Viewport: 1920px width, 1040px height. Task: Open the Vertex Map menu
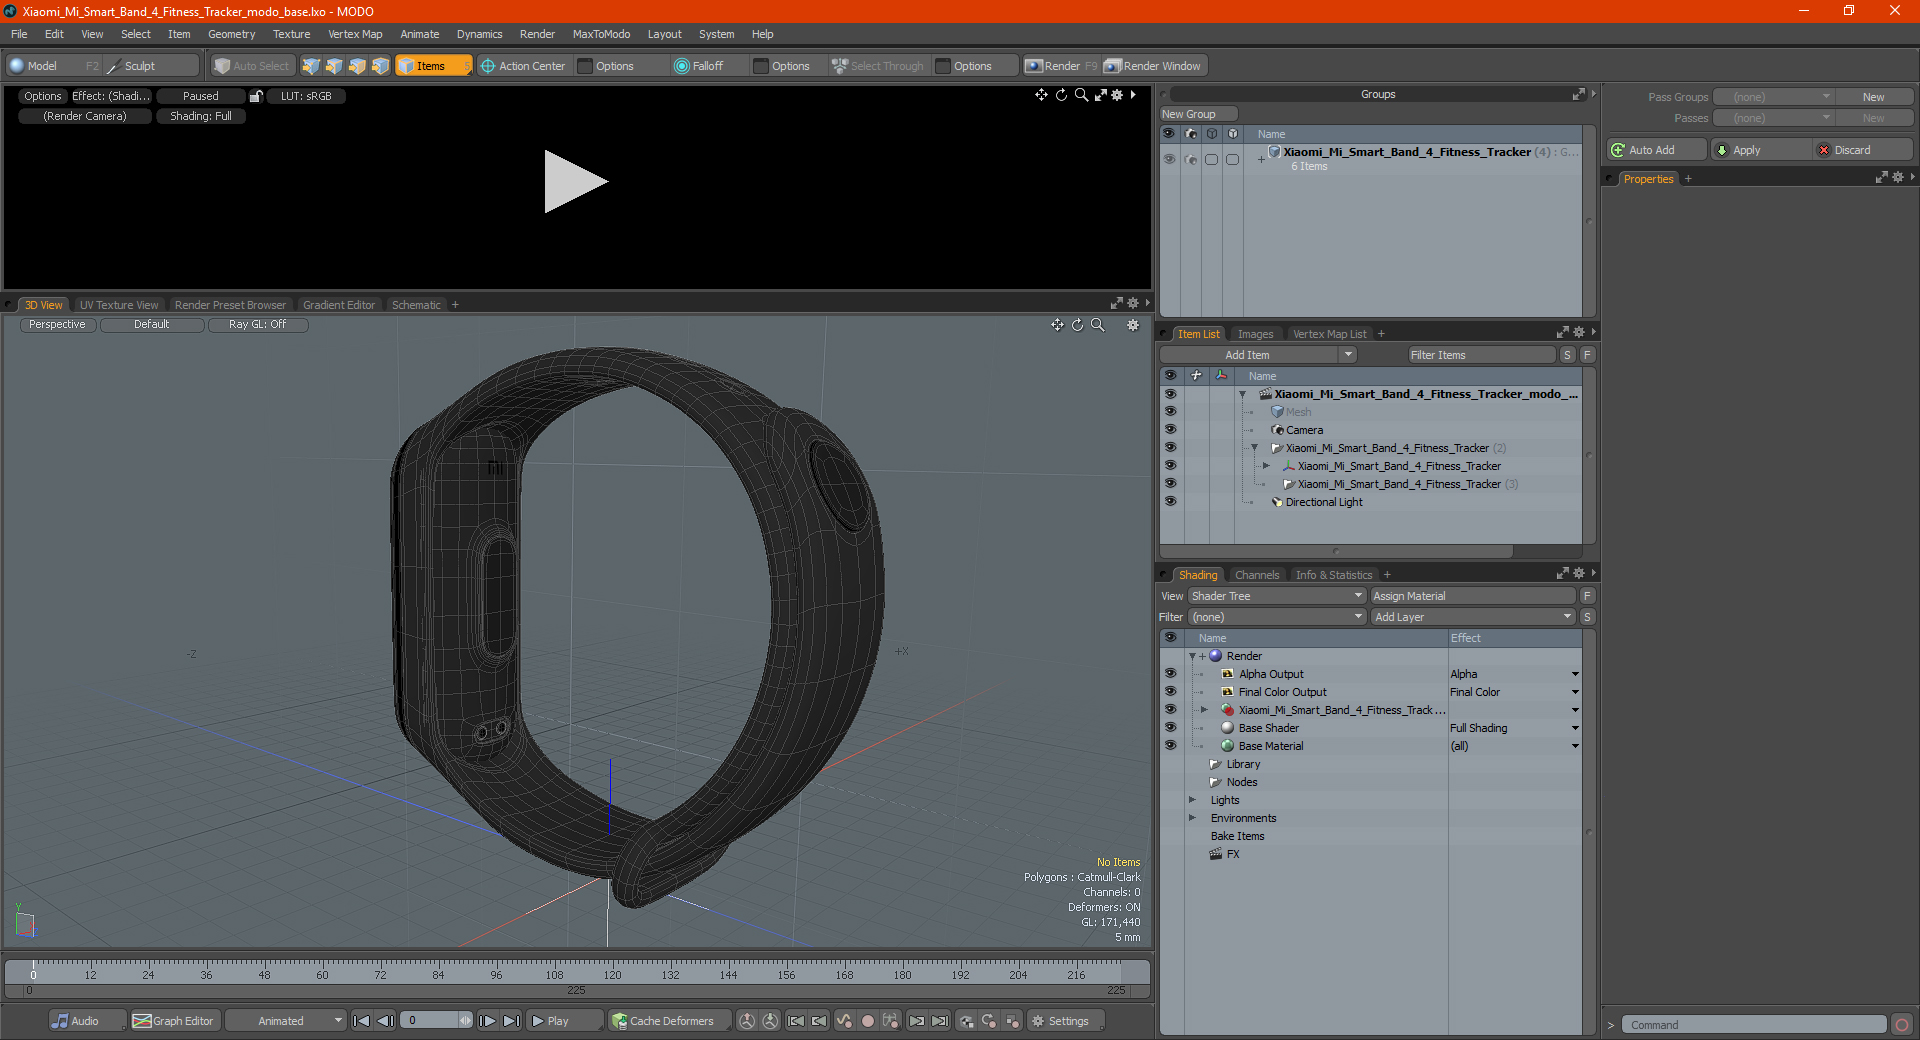355,34
